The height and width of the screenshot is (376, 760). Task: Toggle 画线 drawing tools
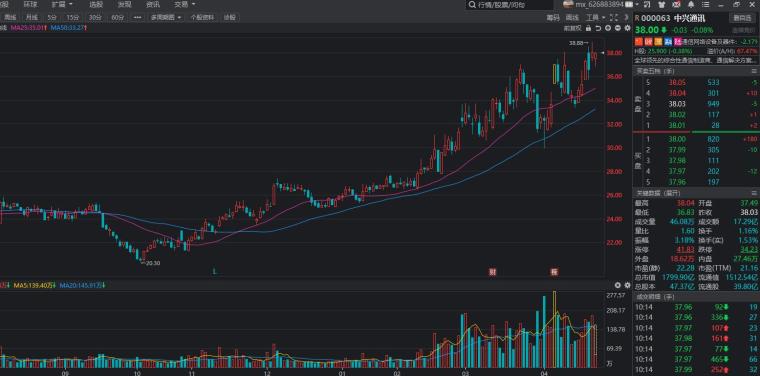click(x=572, y=17)
